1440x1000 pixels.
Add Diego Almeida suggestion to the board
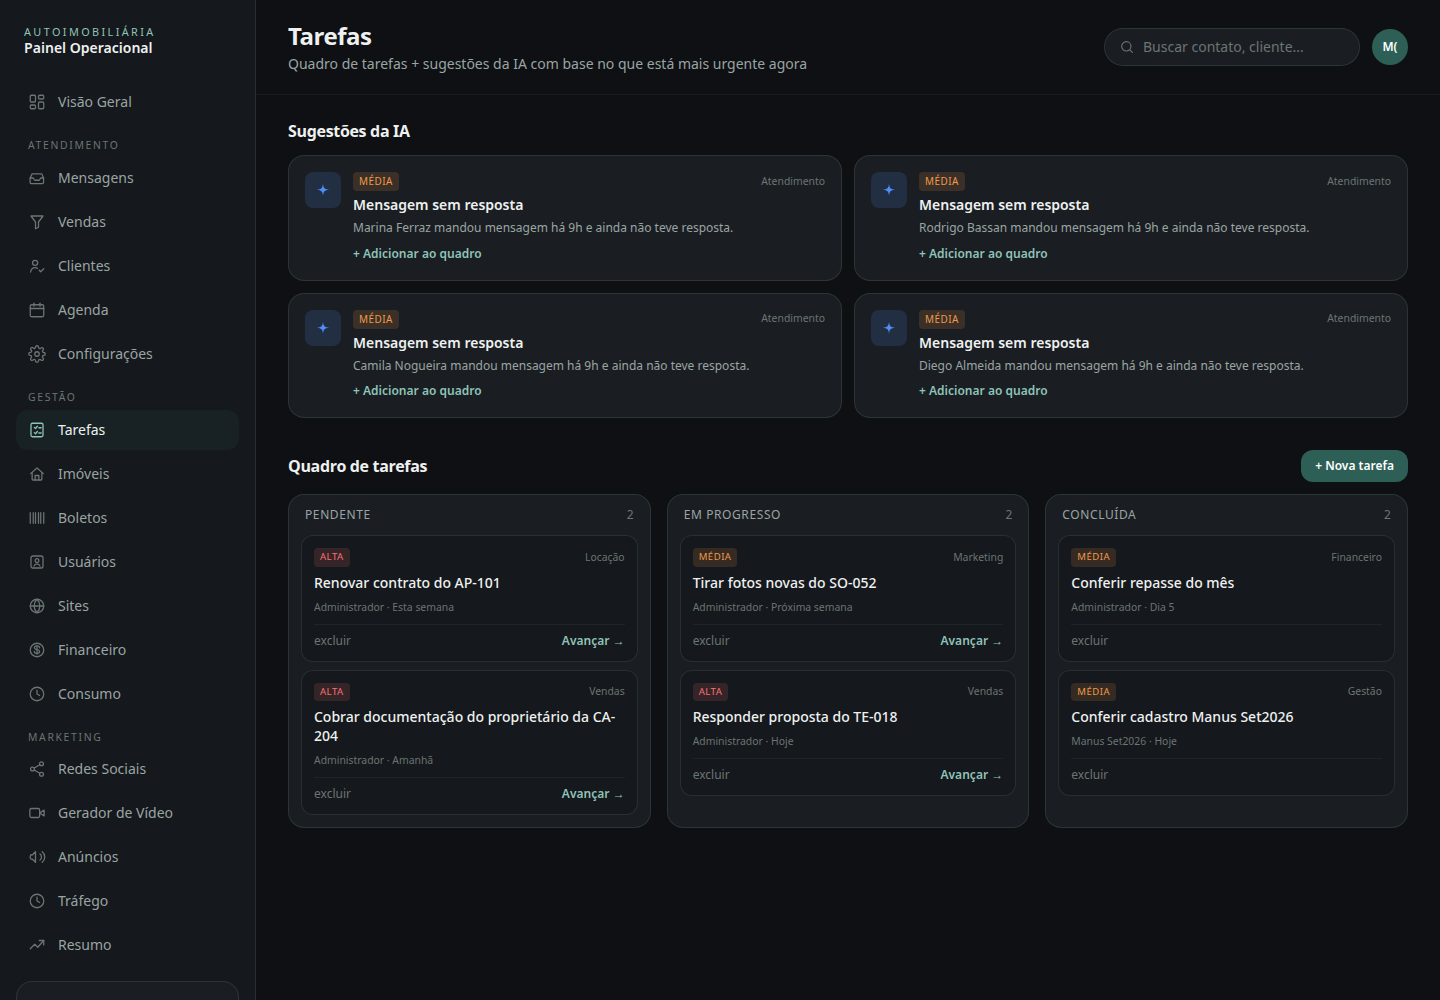click(x=983, y=391)
